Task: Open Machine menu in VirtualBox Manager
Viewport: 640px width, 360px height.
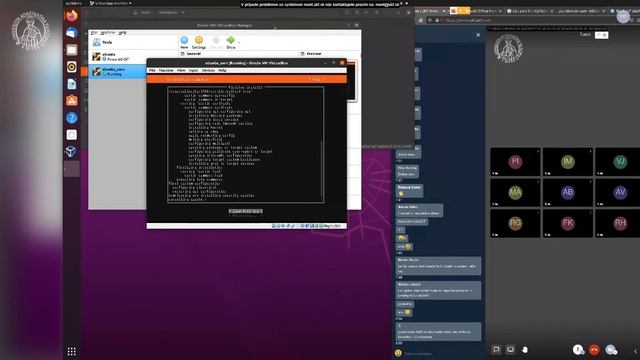Action: click(x=108, y=33)
